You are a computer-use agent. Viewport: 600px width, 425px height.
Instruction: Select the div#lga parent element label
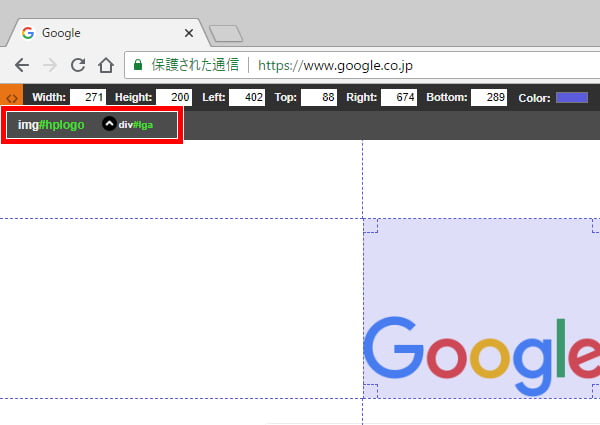[x=135, y=124]
